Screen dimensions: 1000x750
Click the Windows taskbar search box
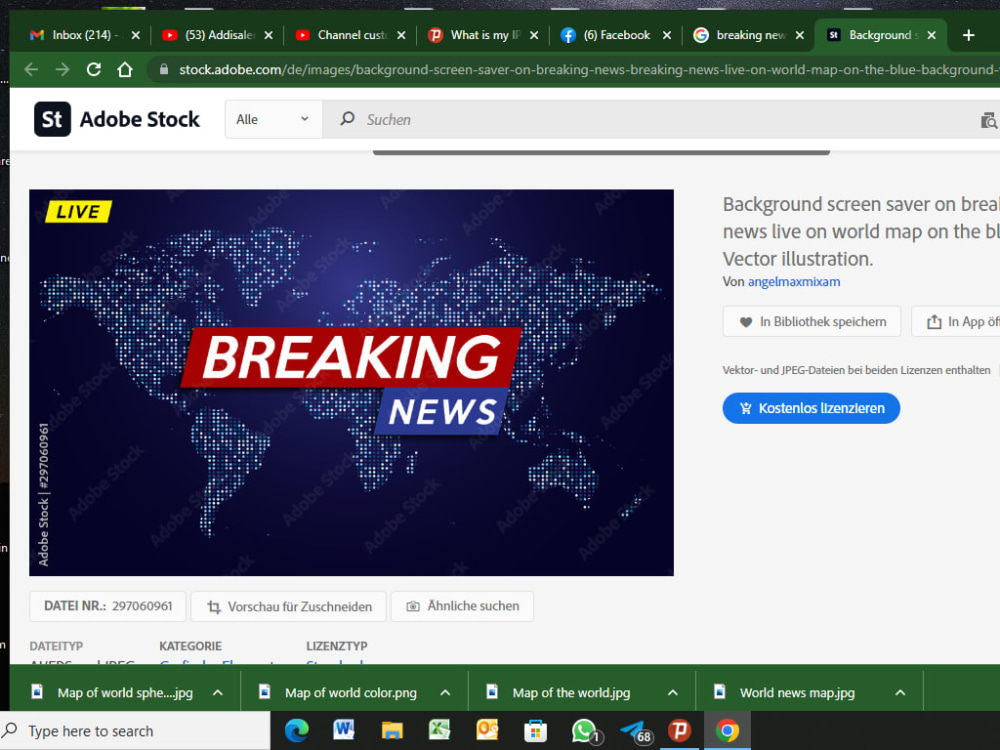click(x=135, y=731)
